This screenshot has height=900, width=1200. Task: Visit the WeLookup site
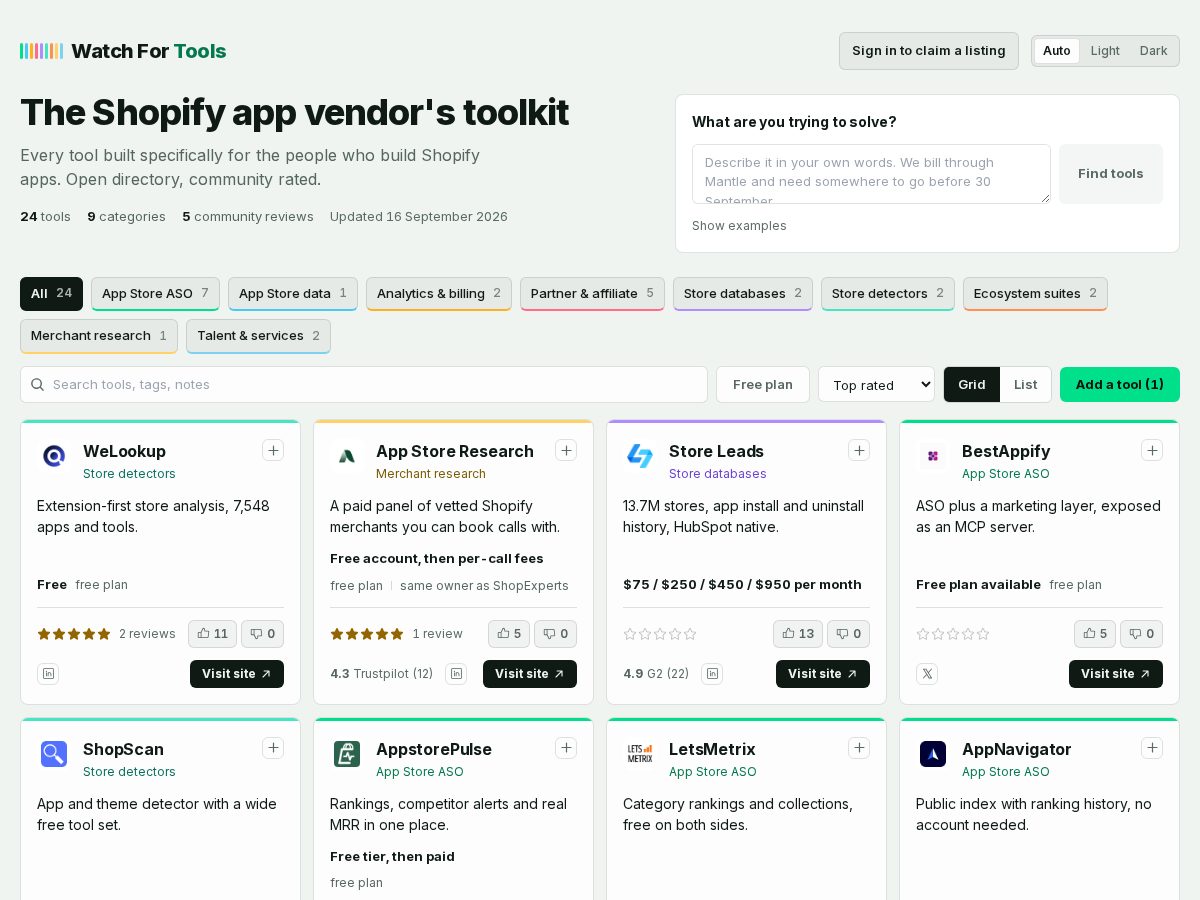click(237, 674)
